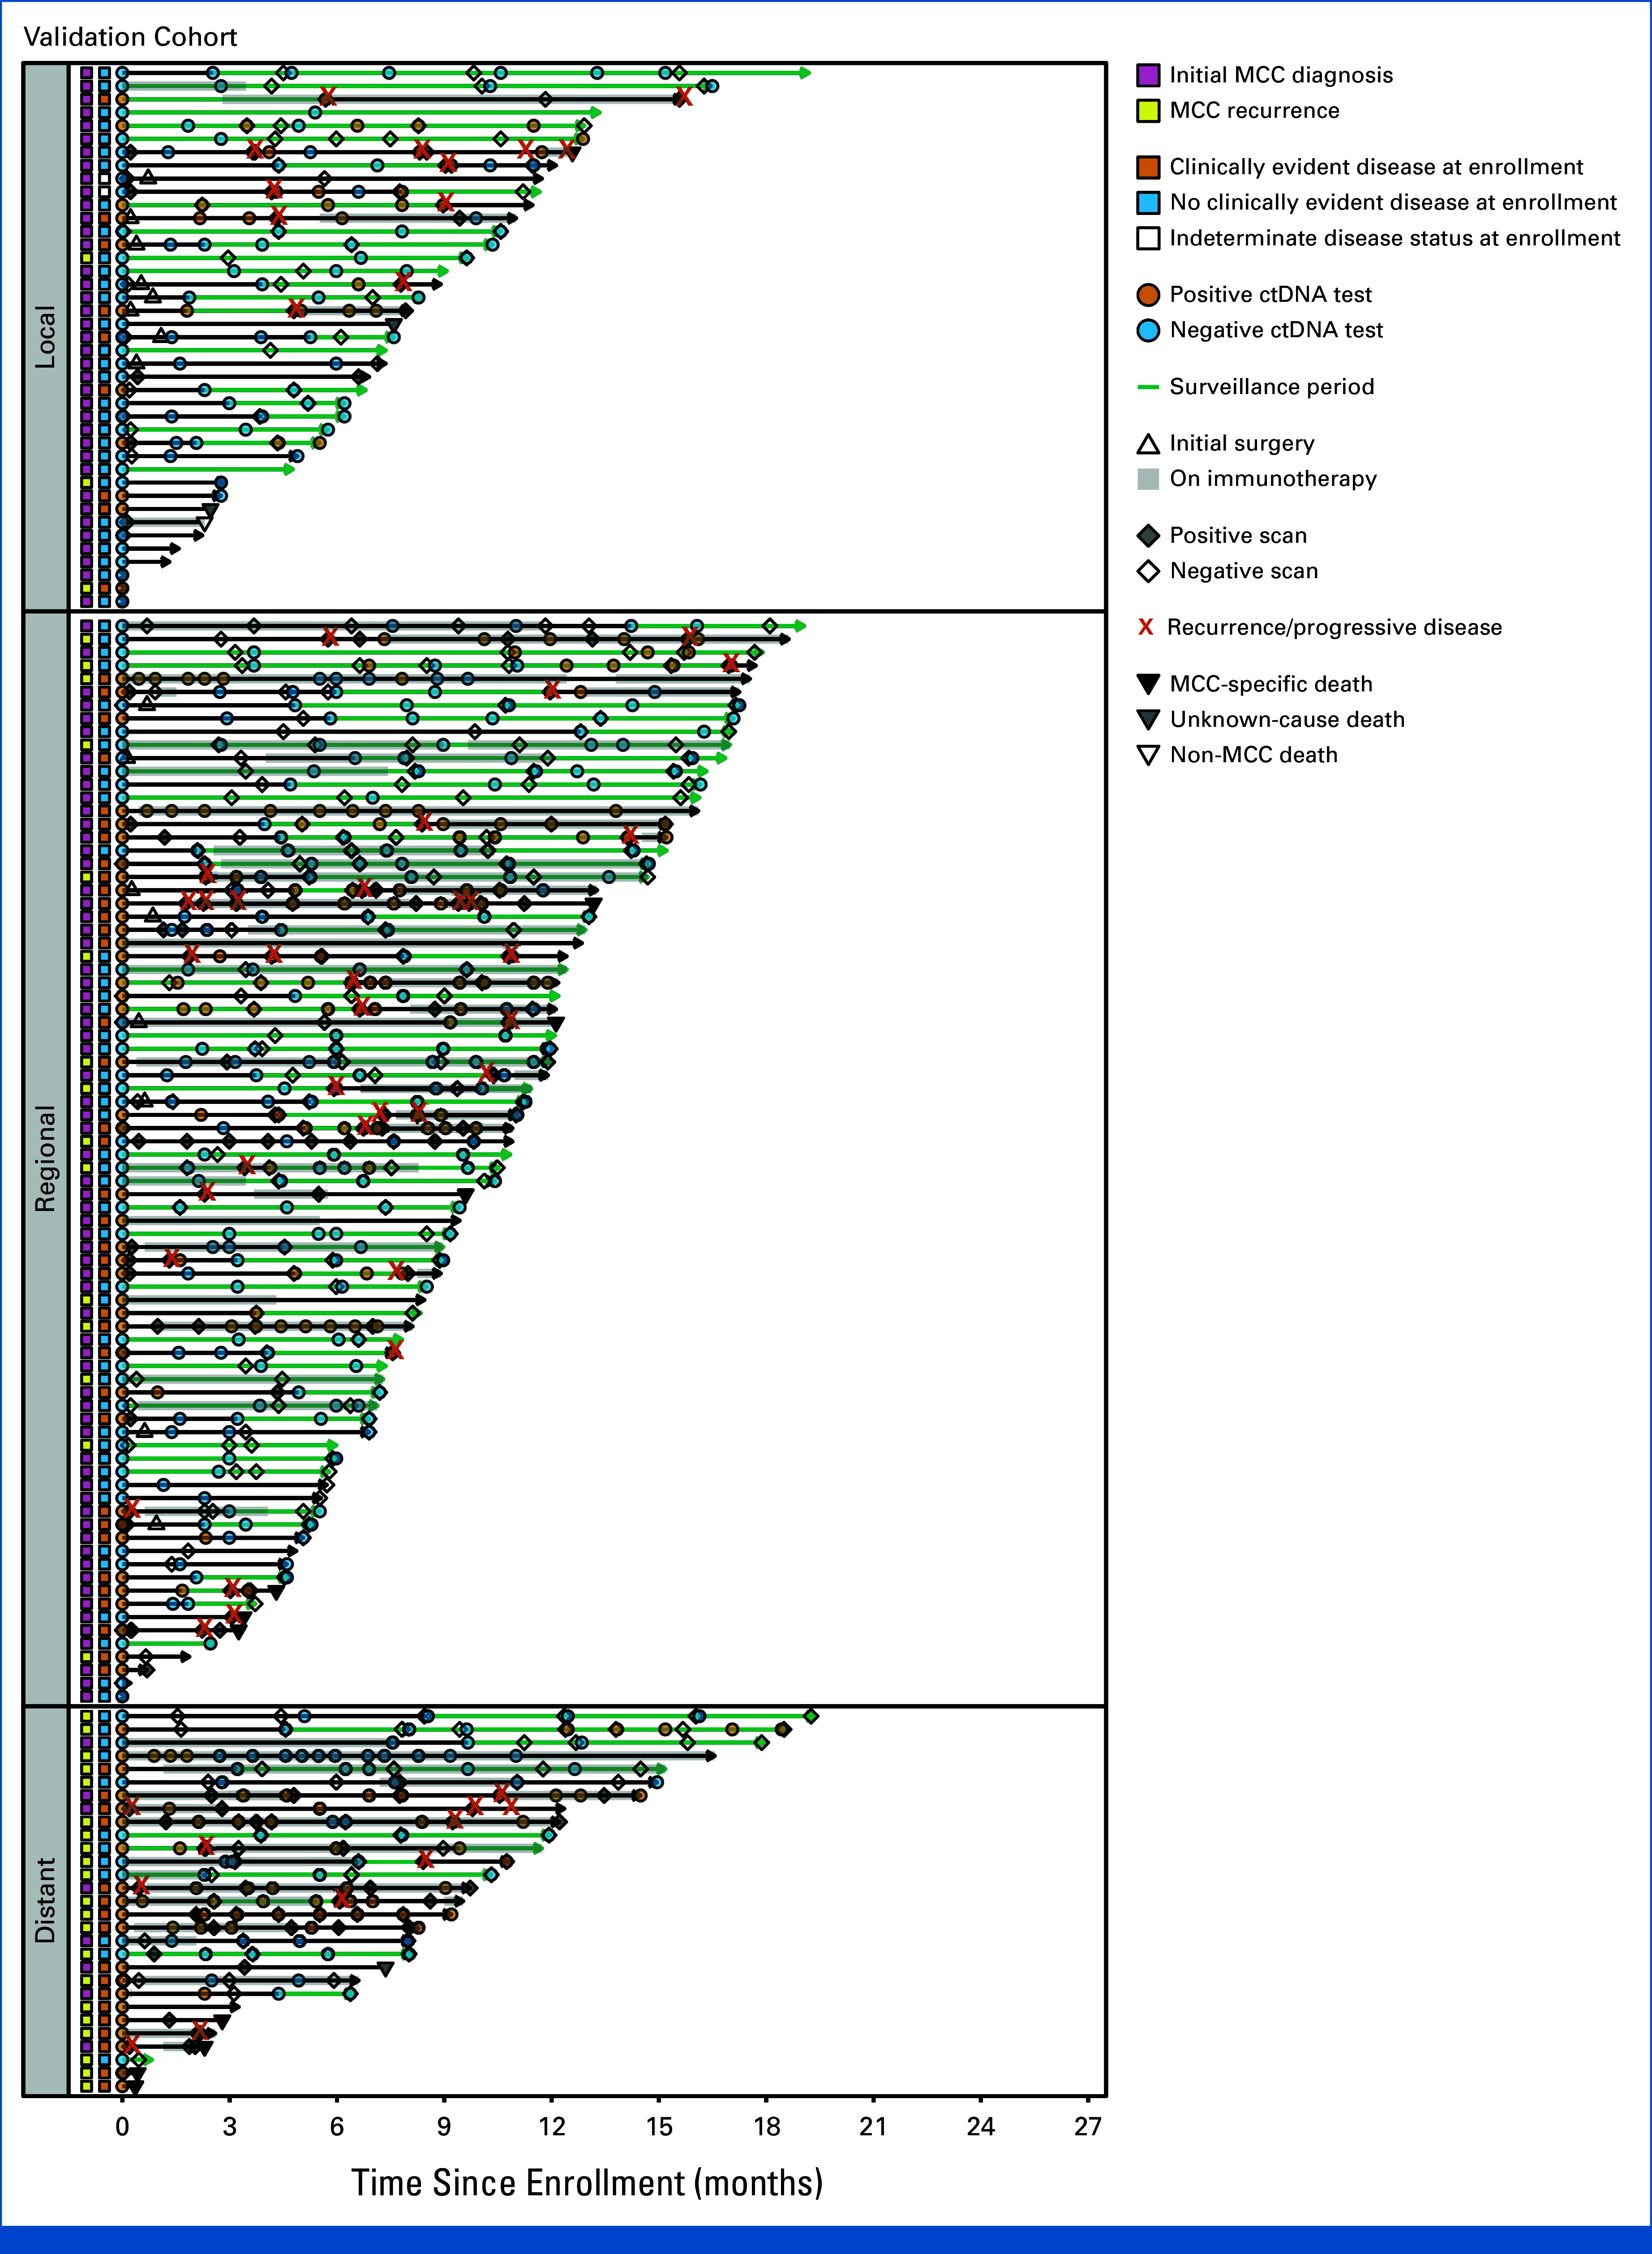Click the dark Positive scan diamond icon
Screen dimensions: 1652x2254
point(1148,536)
